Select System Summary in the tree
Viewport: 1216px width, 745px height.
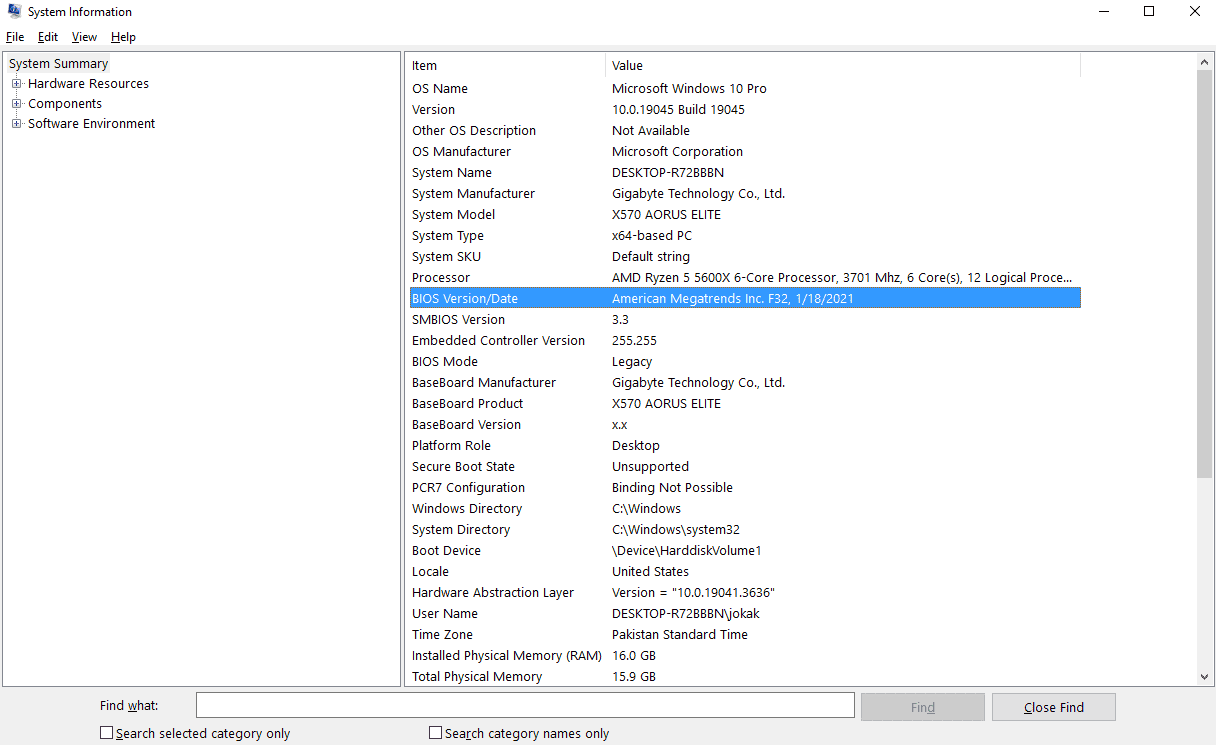58,63
